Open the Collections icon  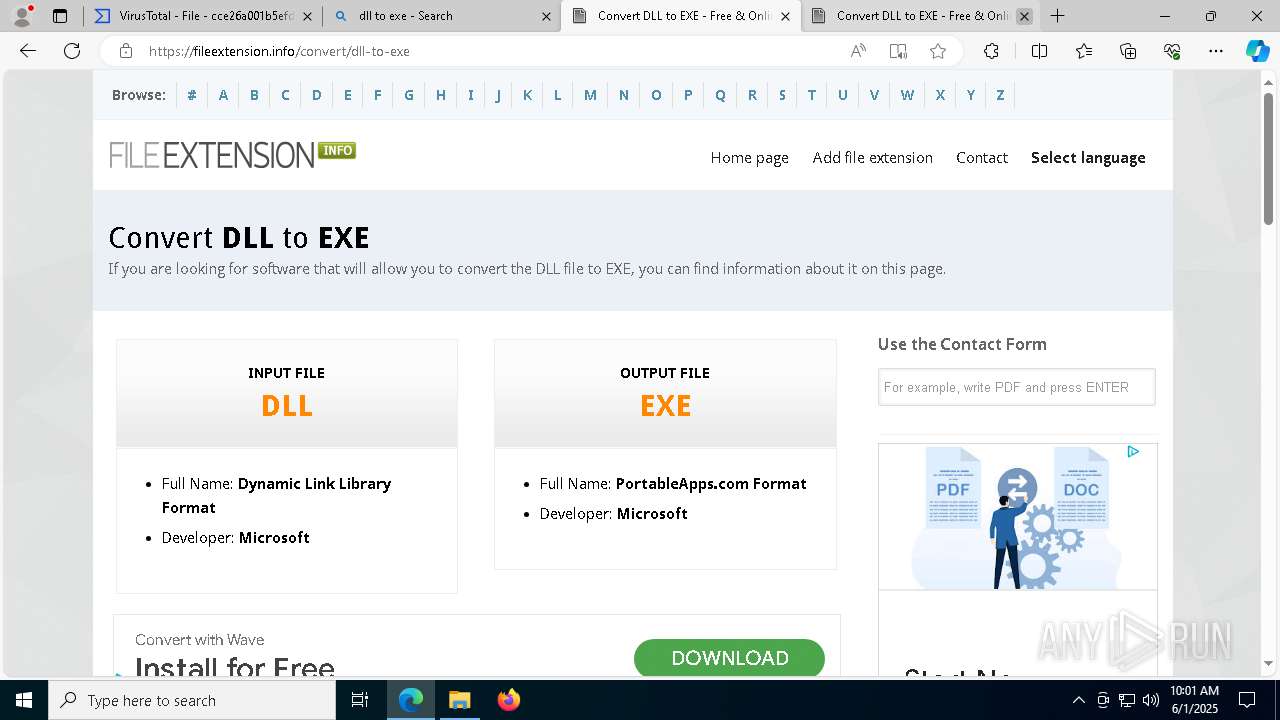pos(1128,51)
